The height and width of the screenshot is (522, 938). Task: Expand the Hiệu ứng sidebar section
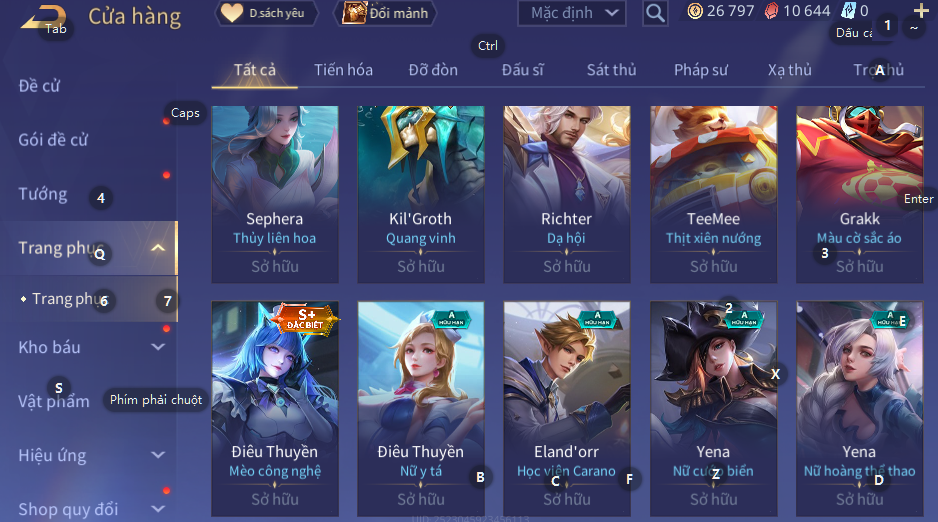[158, 455]
